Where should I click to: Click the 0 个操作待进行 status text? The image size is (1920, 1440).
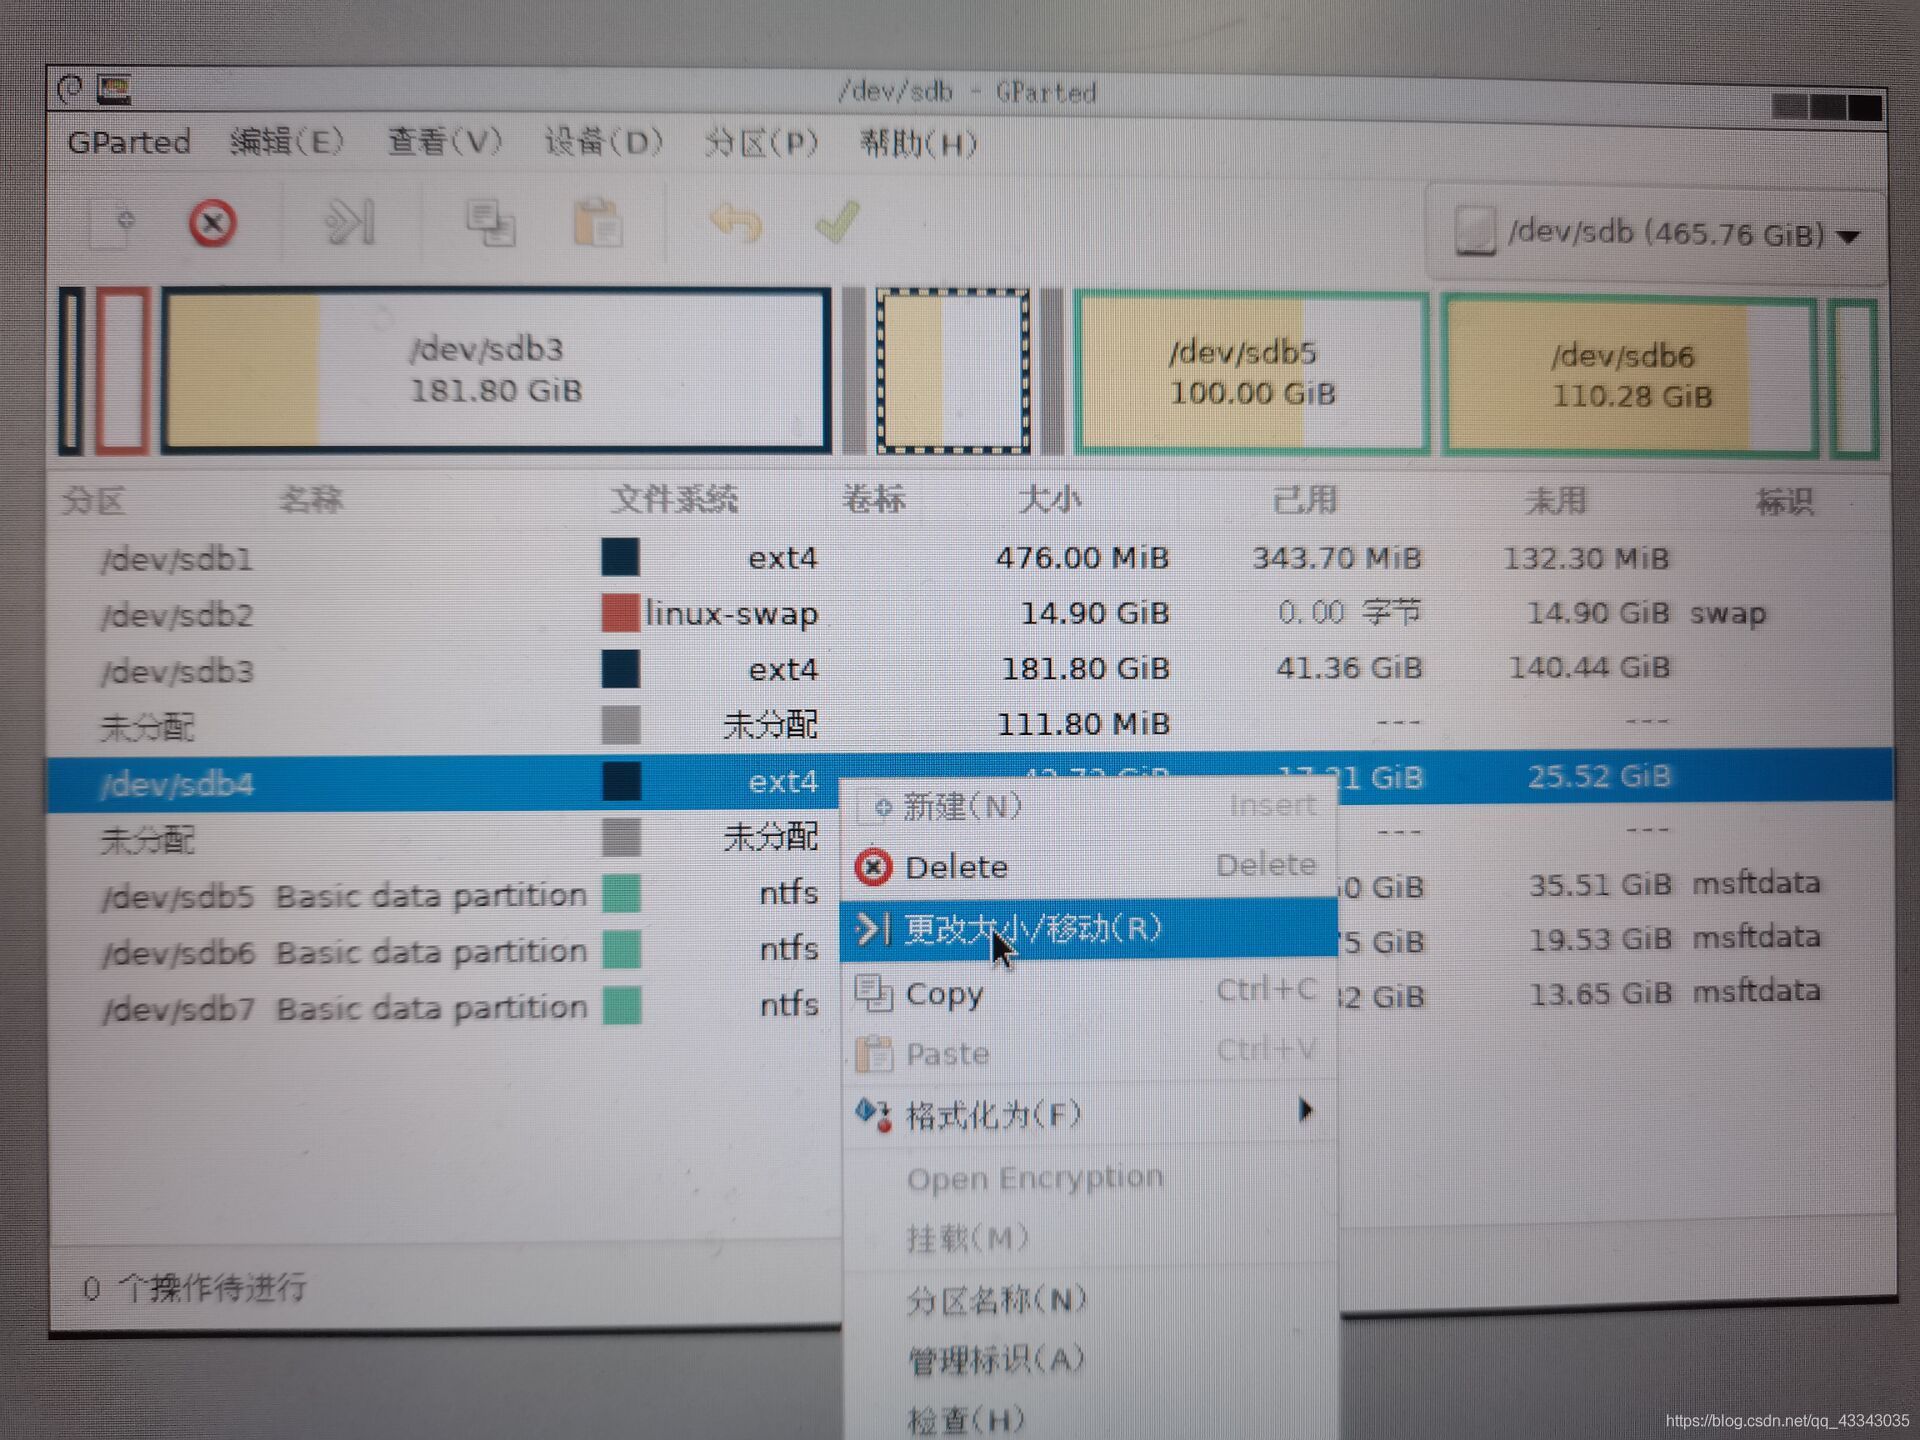[x=194, y=1287]
